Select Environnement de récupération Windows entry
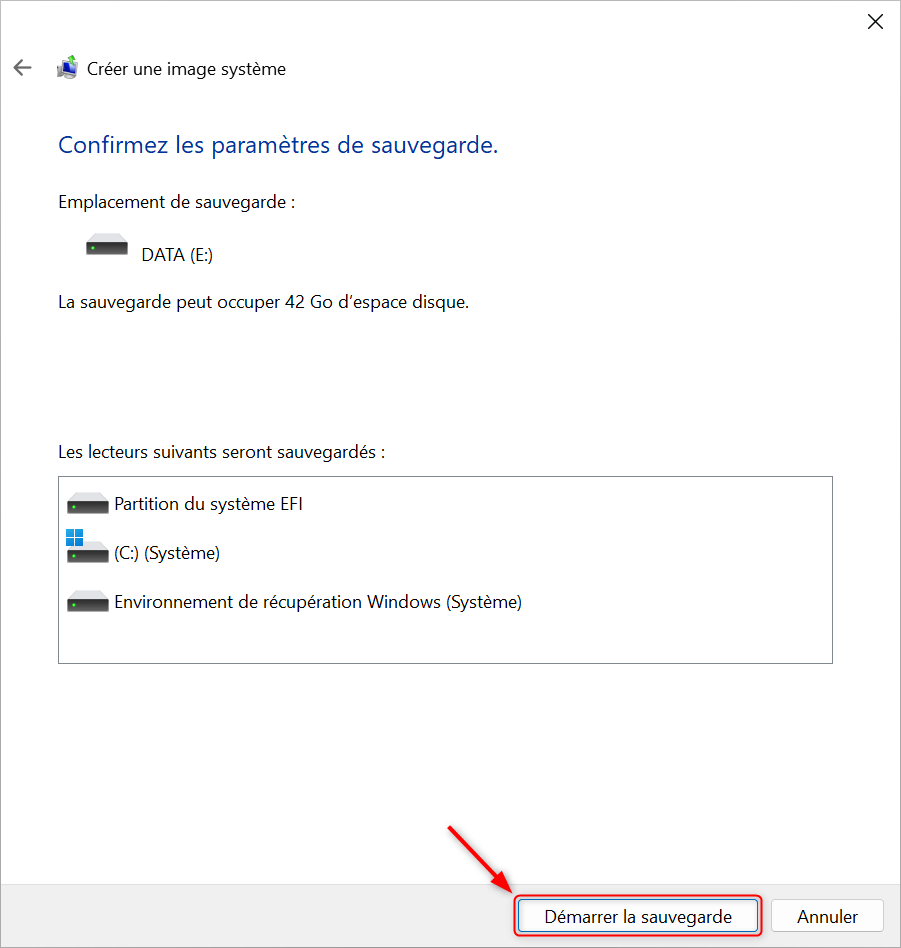Screen dimensions: 901x948 (318, 602)
